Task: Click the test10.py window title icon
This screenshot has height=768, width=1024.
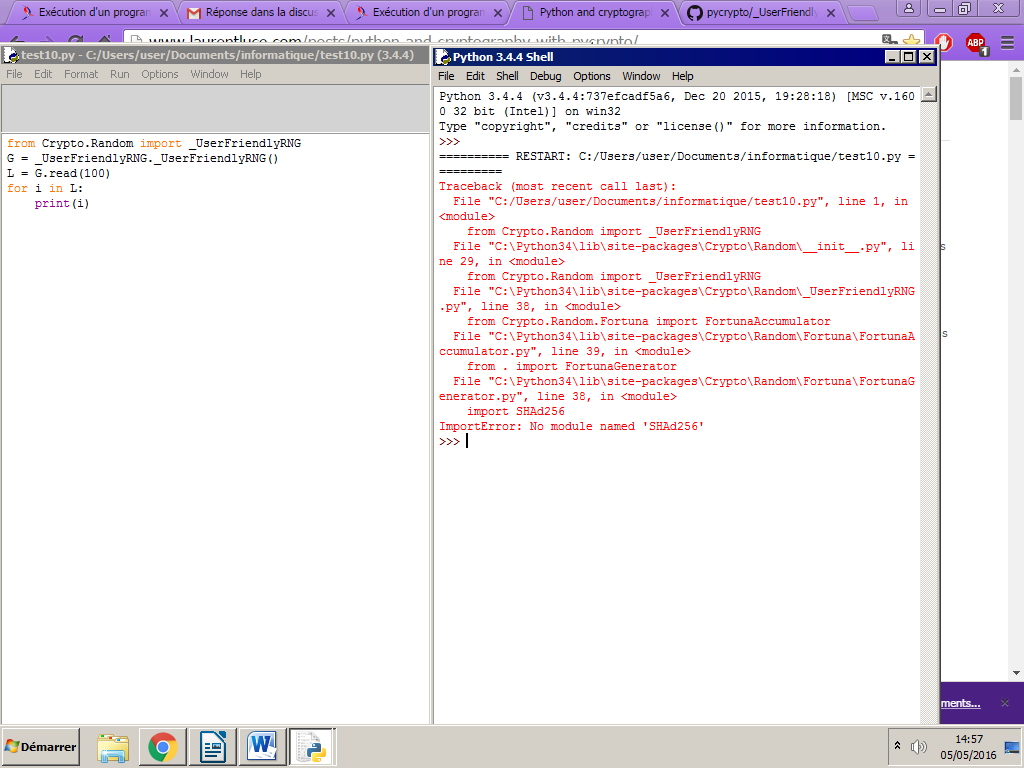Action: [11, 56]
